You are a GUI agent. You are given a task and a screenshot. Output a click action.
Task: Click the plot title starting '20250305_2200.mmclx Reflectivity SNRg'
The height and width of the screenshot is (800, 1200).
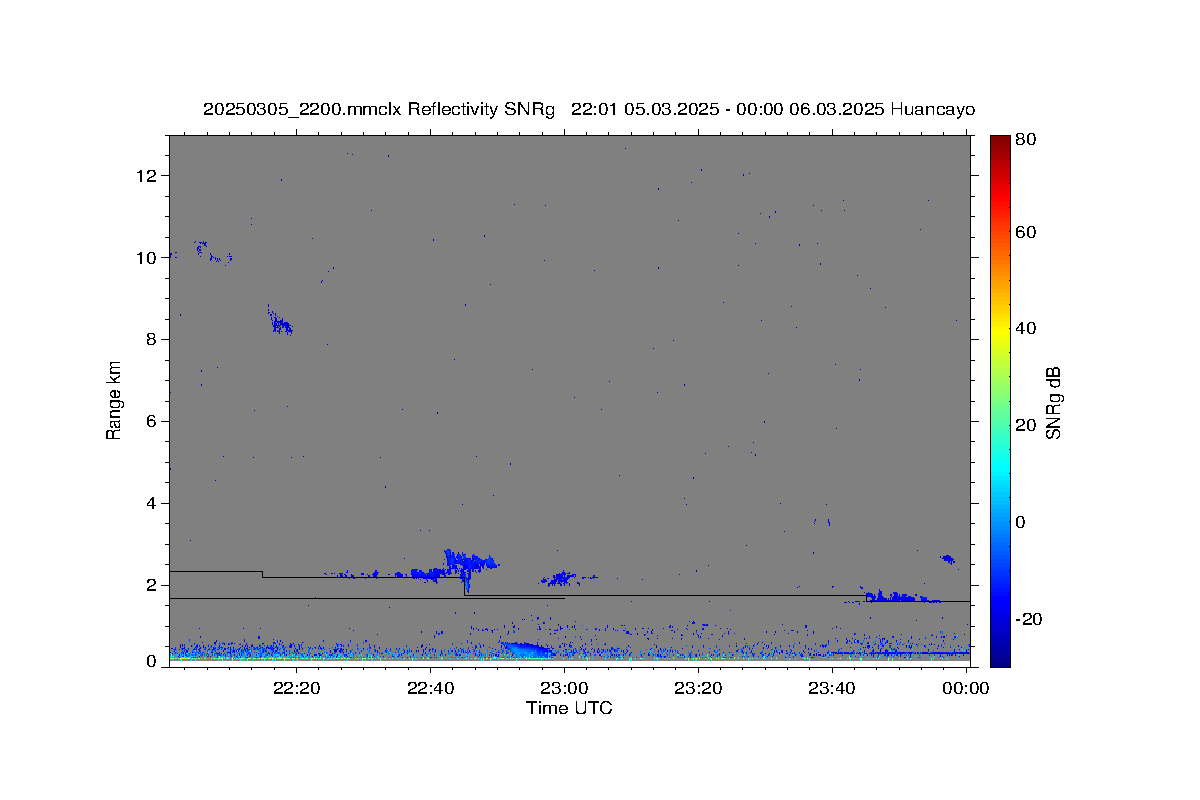point(589,109)
